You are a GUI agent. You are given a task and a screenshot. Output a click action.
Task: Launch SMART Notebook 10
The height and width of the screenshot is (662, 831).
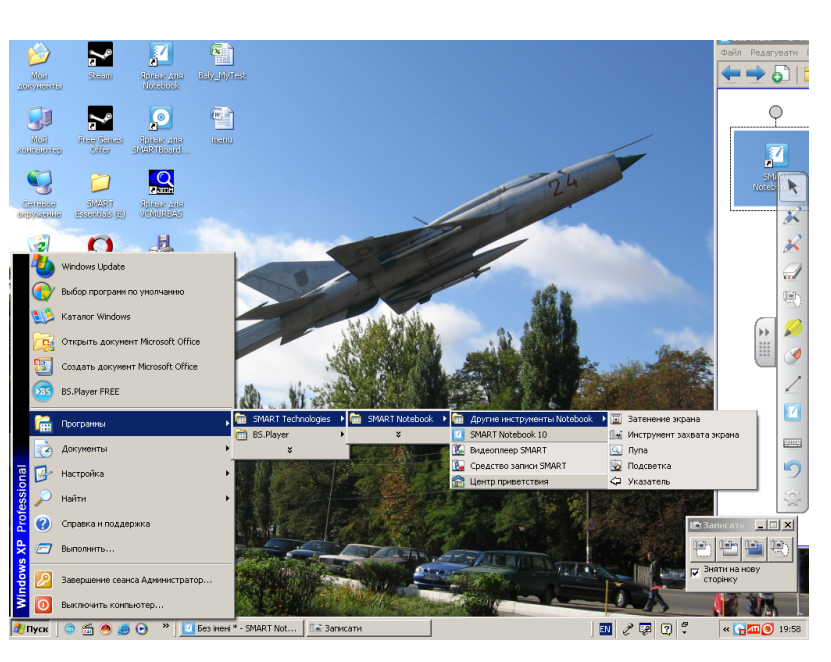point(529,434)
